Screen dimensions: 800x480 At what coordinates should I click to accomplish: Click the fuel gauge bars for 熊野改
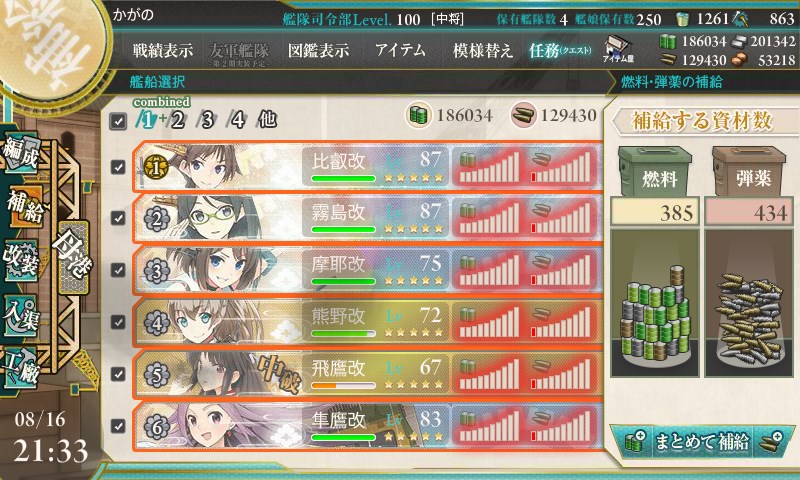click(489, 322)
